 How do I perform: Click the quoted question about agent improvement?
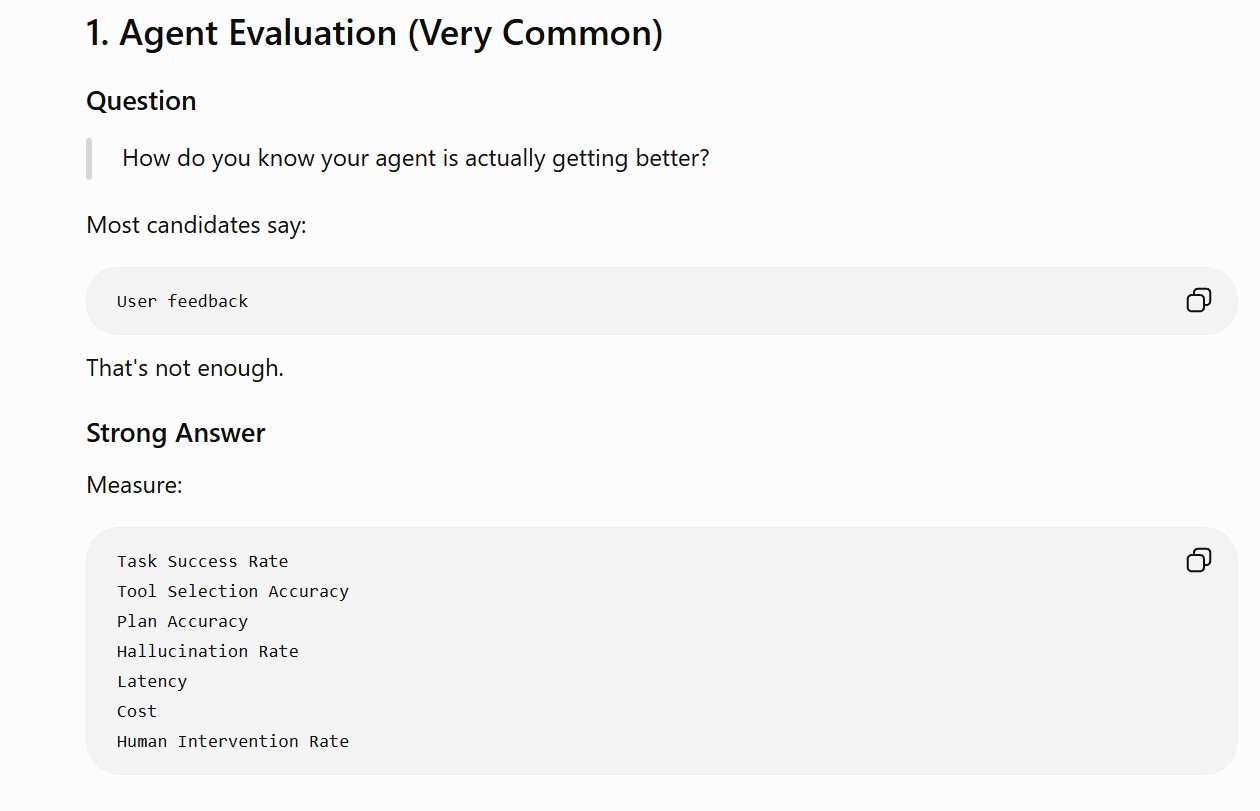point(415,158)
